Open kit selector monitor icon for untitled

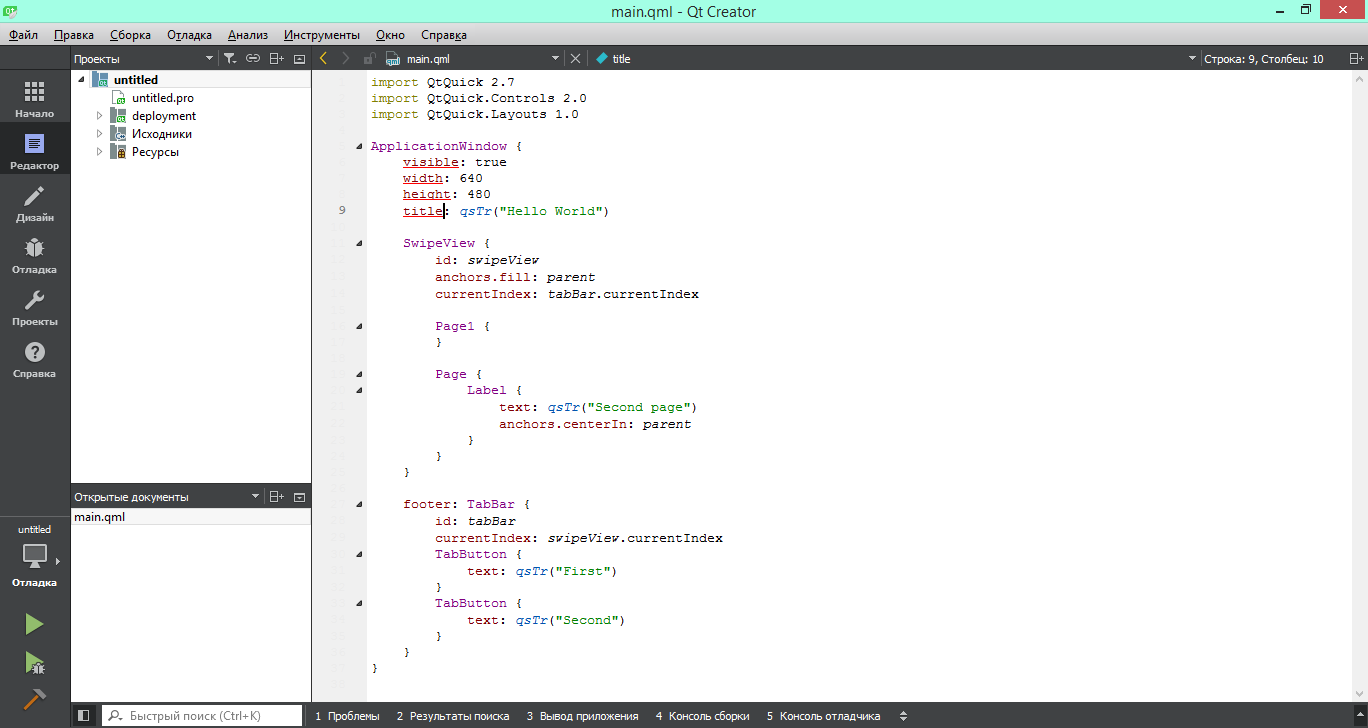(x=35, y=555)
